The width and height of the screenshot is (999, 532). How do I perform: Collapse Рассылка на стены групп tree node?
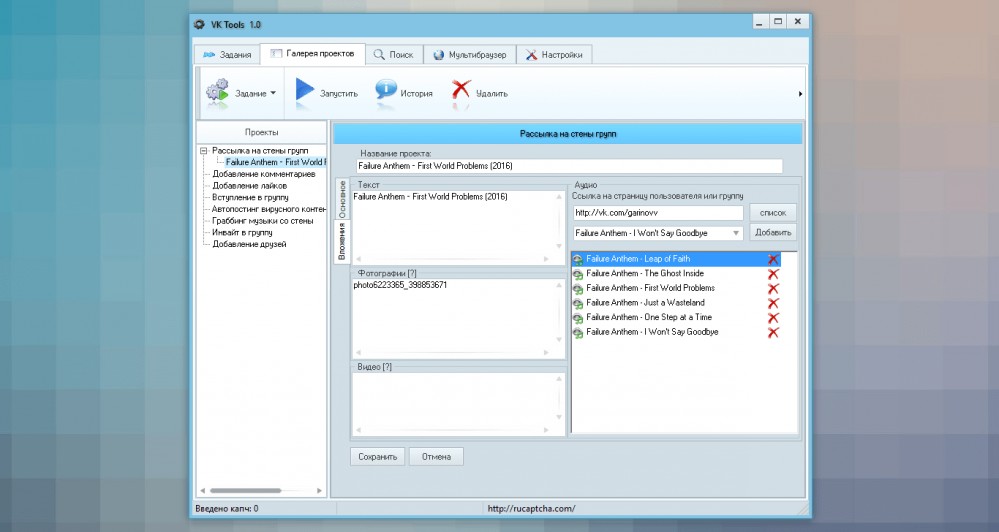click(x=204, y=151)
